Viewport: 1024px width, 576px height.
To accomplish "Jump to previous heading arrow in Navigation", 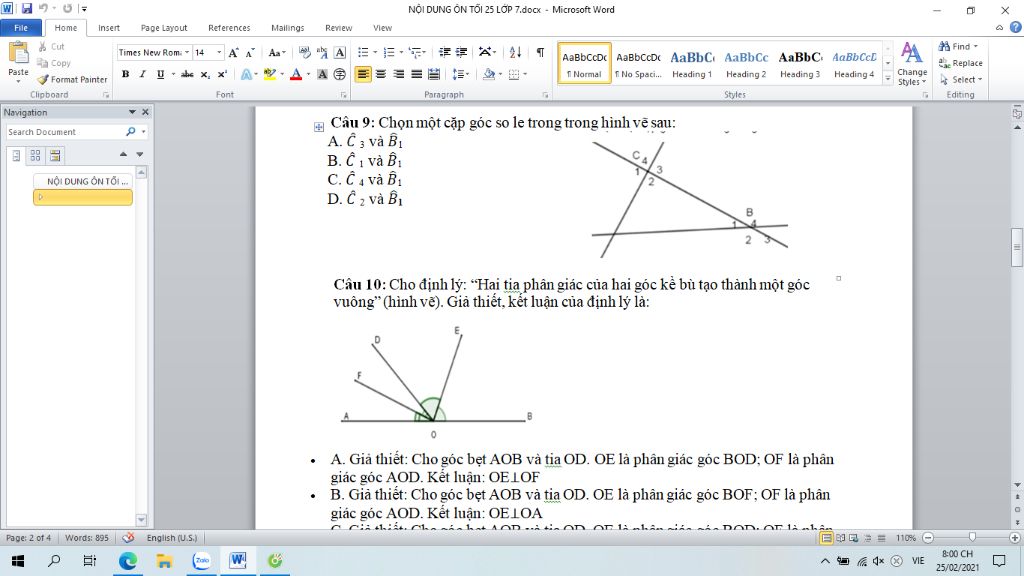I will point(123,154).
